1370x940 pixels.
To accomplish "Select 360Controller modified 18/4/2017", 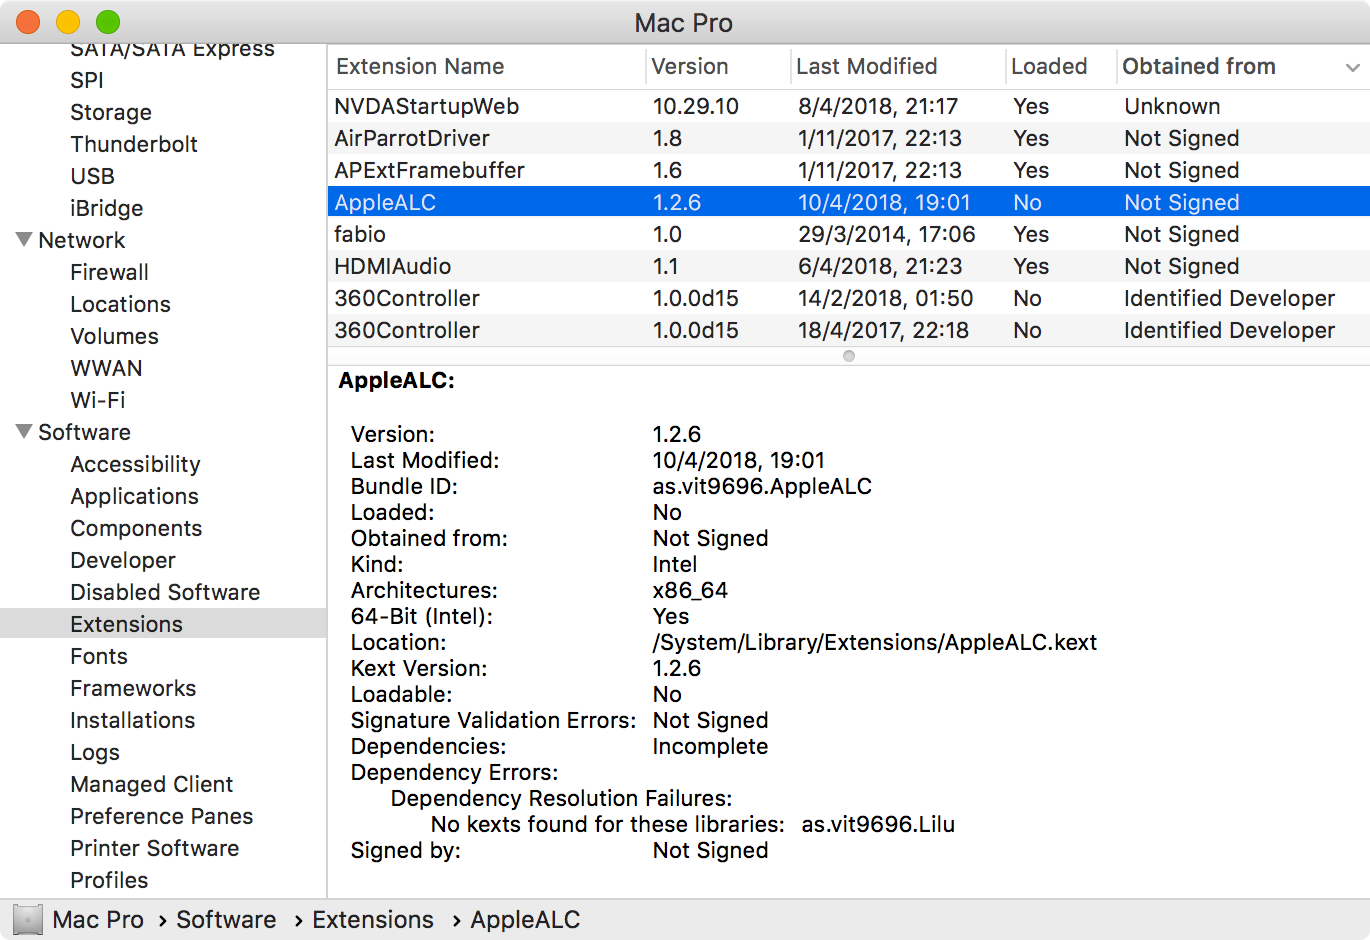I will [x=848, y=330].
